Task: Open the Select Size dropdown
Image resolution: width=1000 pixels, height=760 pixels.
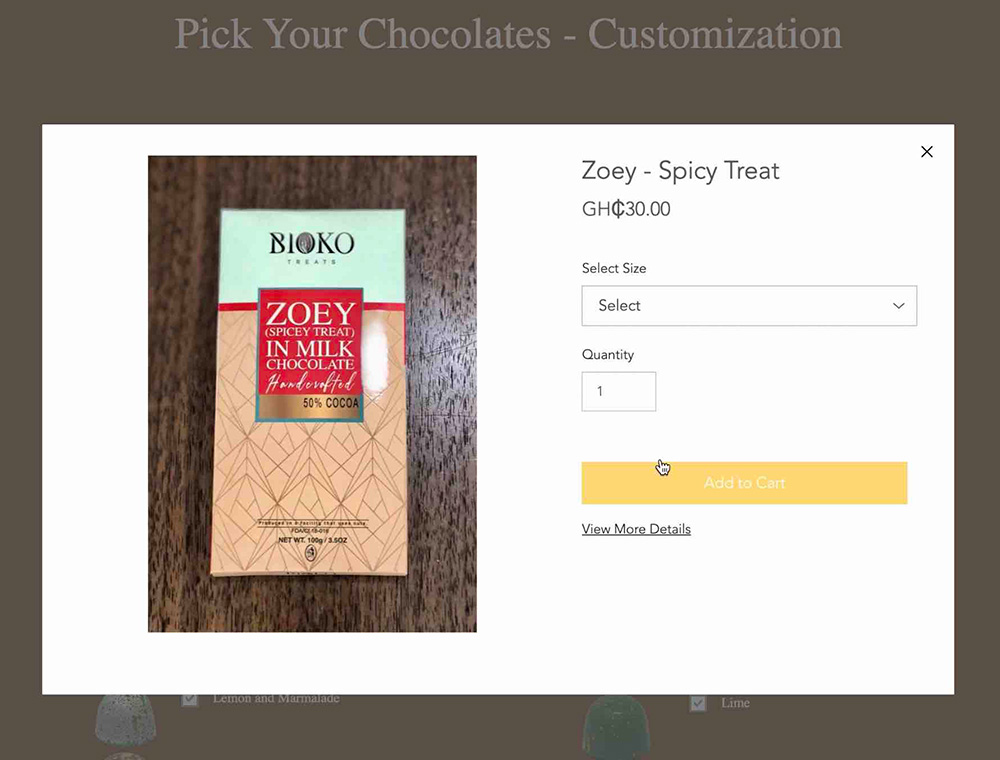Action: click(x=749, y=305)
